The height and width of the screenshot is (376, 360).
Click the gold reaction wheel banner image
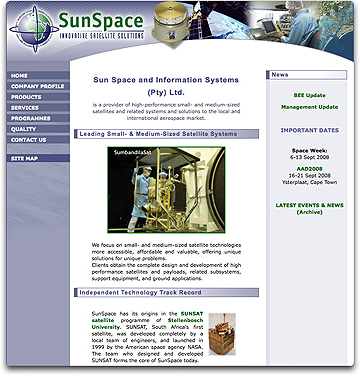[x=170, y=25]
